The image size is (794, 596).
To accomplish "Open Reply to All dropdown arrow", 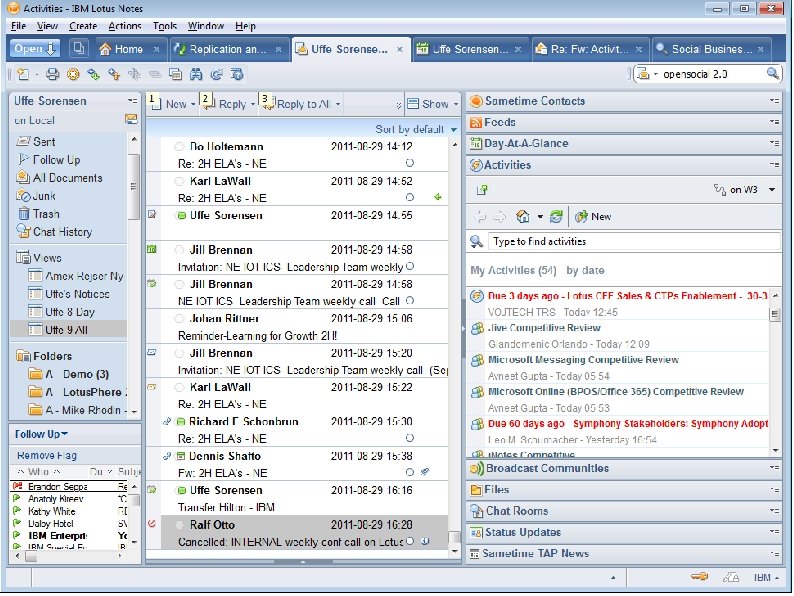I will 338,104.
